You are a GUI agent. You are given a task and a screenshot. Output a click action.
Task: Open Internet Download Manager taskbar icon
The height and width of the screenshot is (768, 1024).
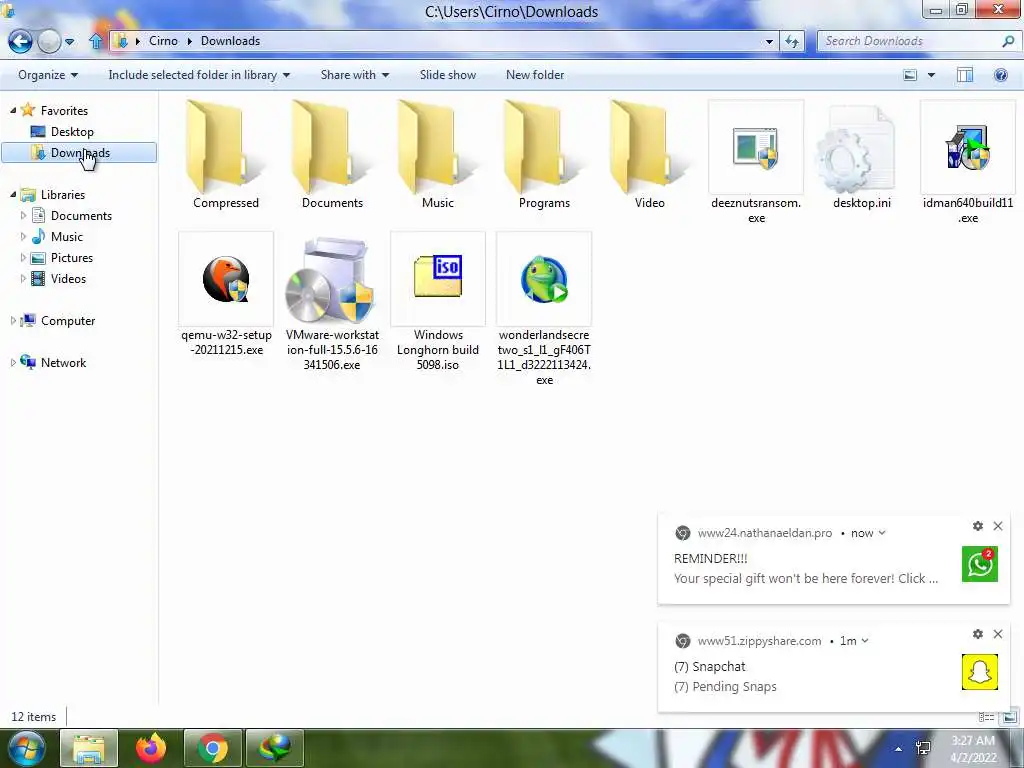point(275,748)
